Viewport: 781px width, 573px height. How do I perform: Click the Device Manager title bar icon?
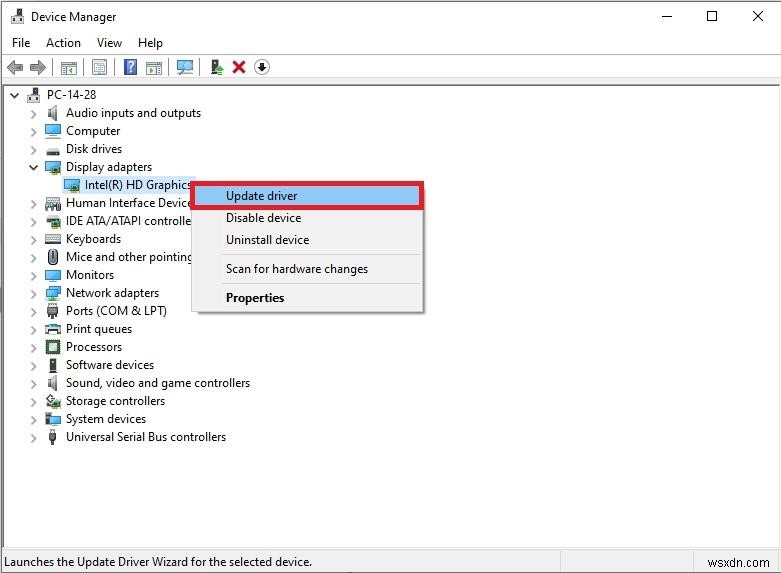coord(17,16)
